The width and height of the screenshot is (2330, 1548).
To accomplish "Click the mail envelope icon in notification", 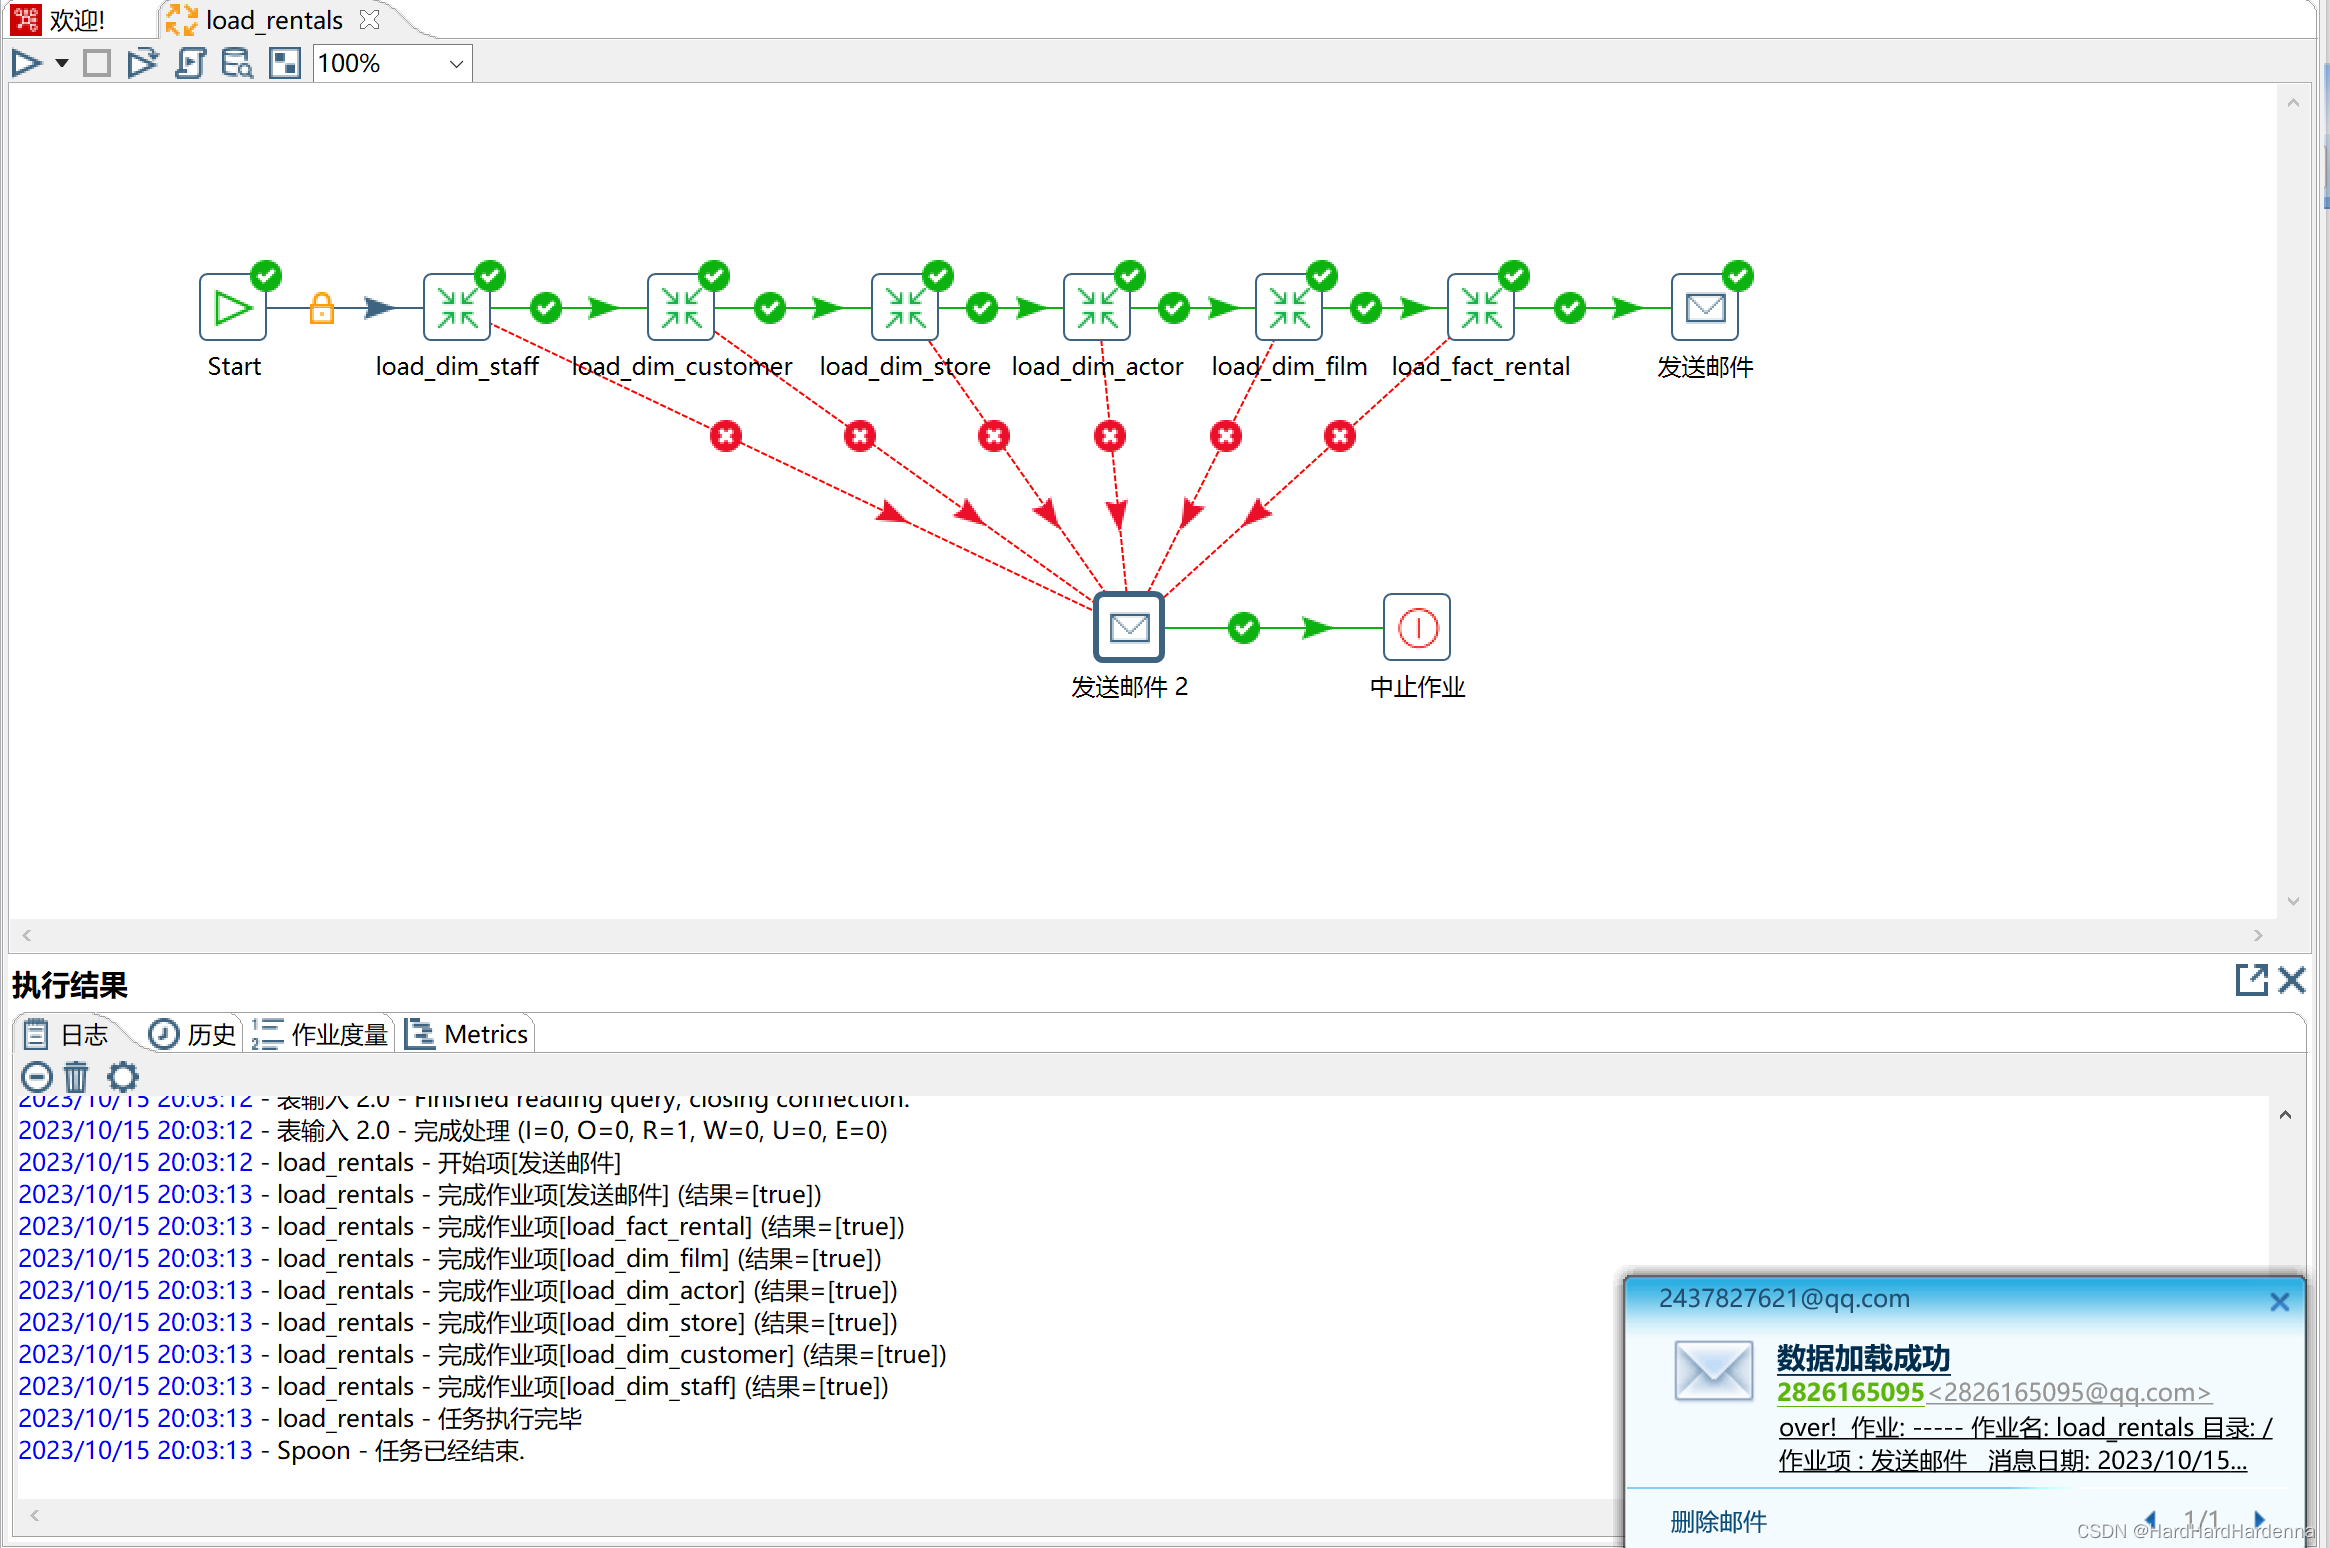I will [1713, 1371].
